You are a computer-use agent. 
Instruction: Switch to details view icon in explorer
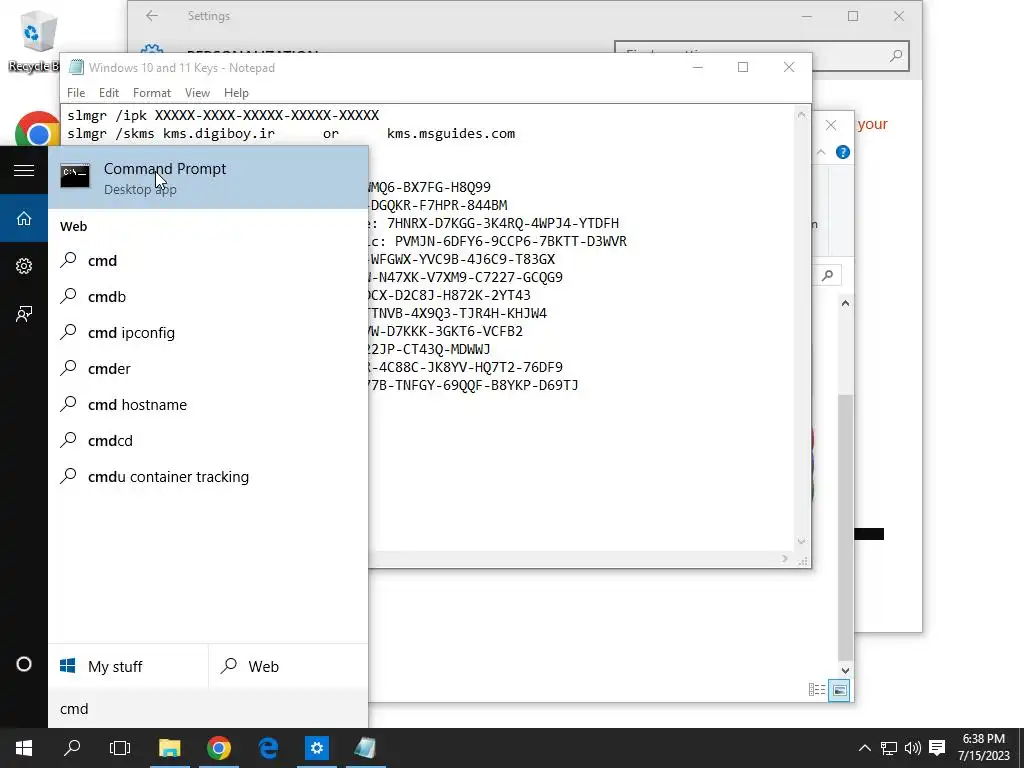pos(816,690)
